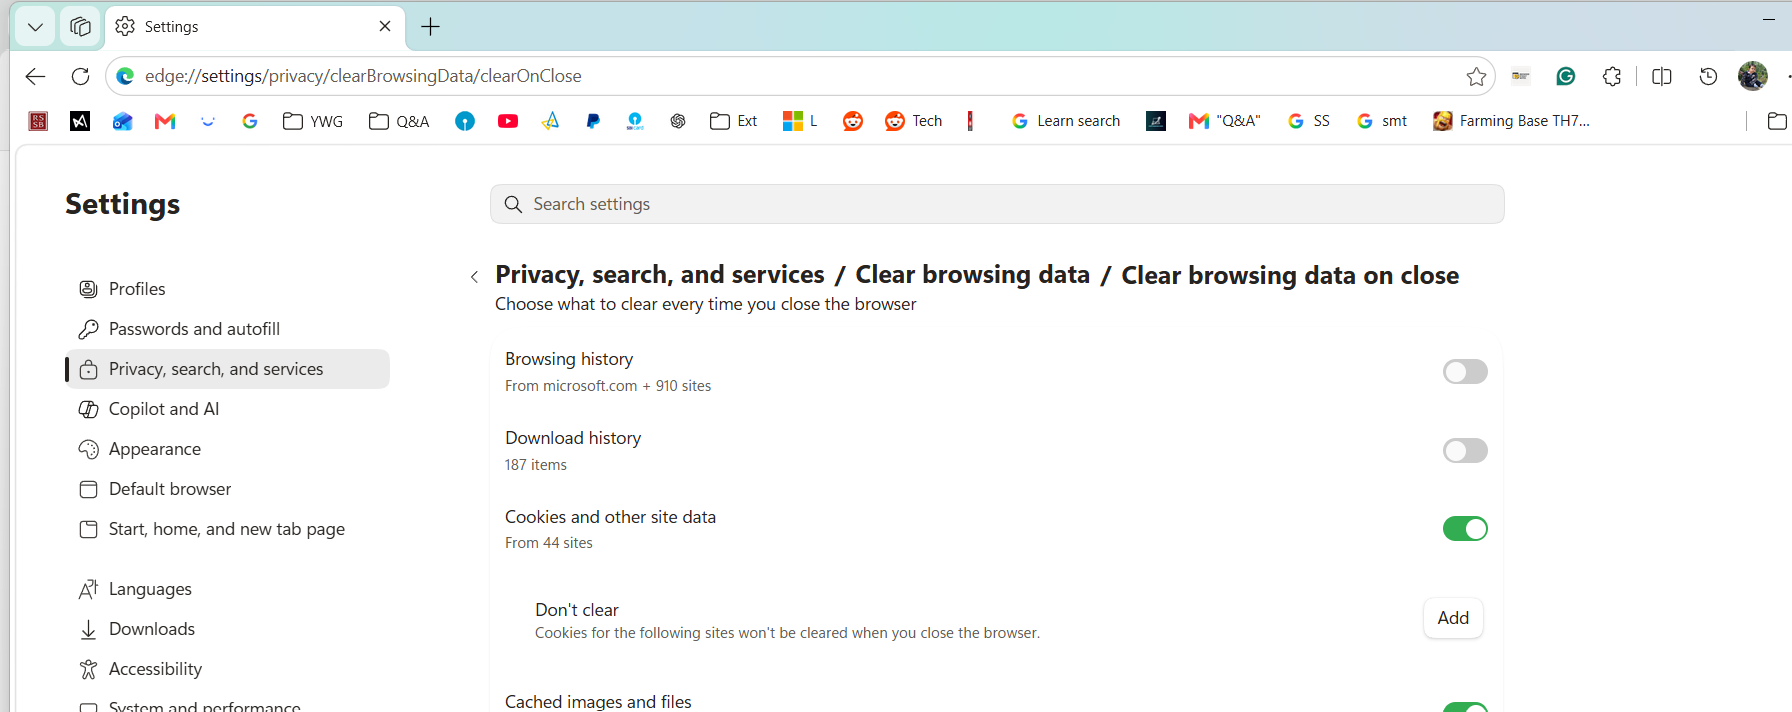
Task: Open the Tab actions menu icon
Action: 35,27
